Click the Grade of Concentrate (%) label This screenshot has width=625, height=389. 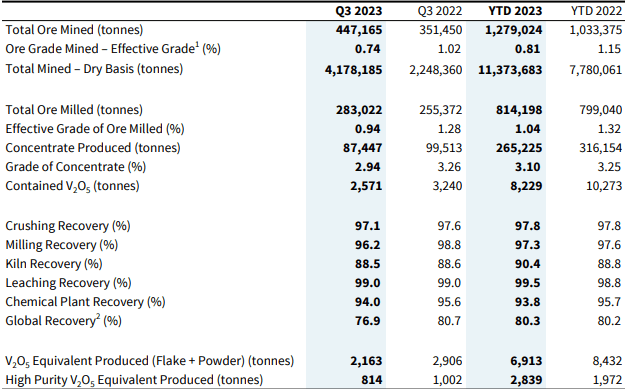click(76, 167)
